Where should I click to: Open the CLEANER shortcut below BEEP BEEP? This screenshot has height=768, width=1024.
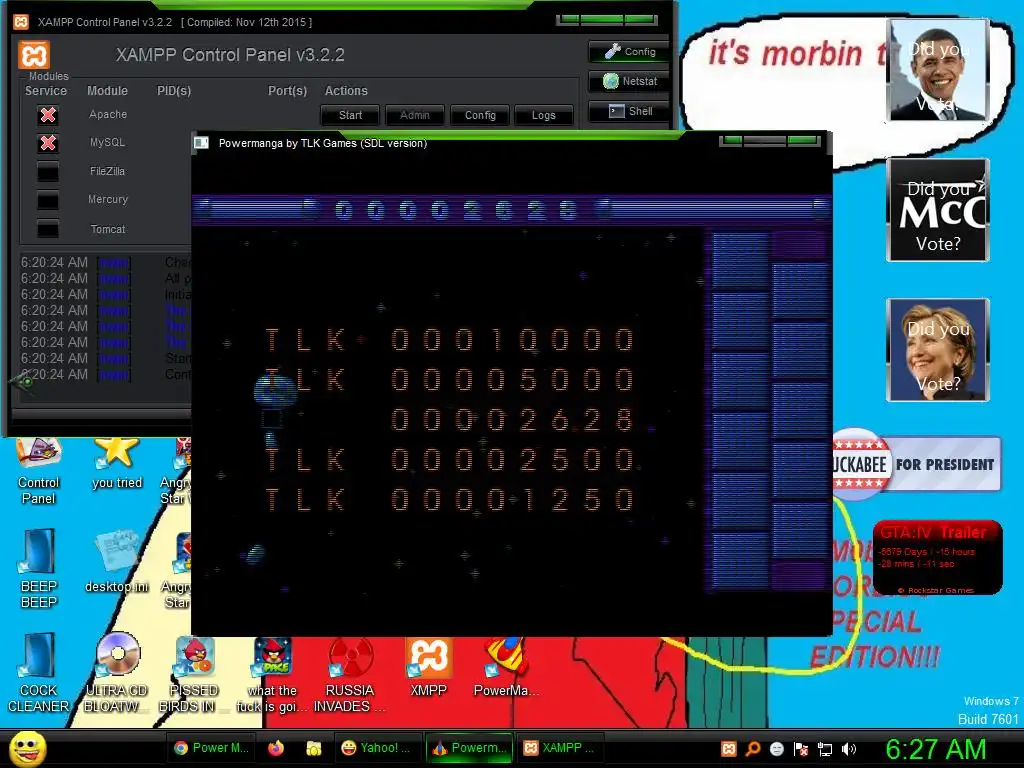(39, 673)
